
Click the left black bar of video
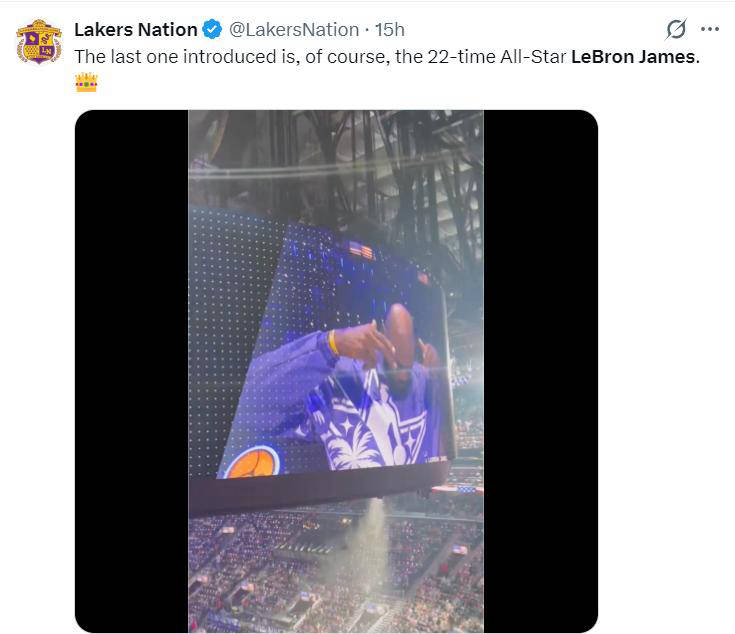coord(131,371)
